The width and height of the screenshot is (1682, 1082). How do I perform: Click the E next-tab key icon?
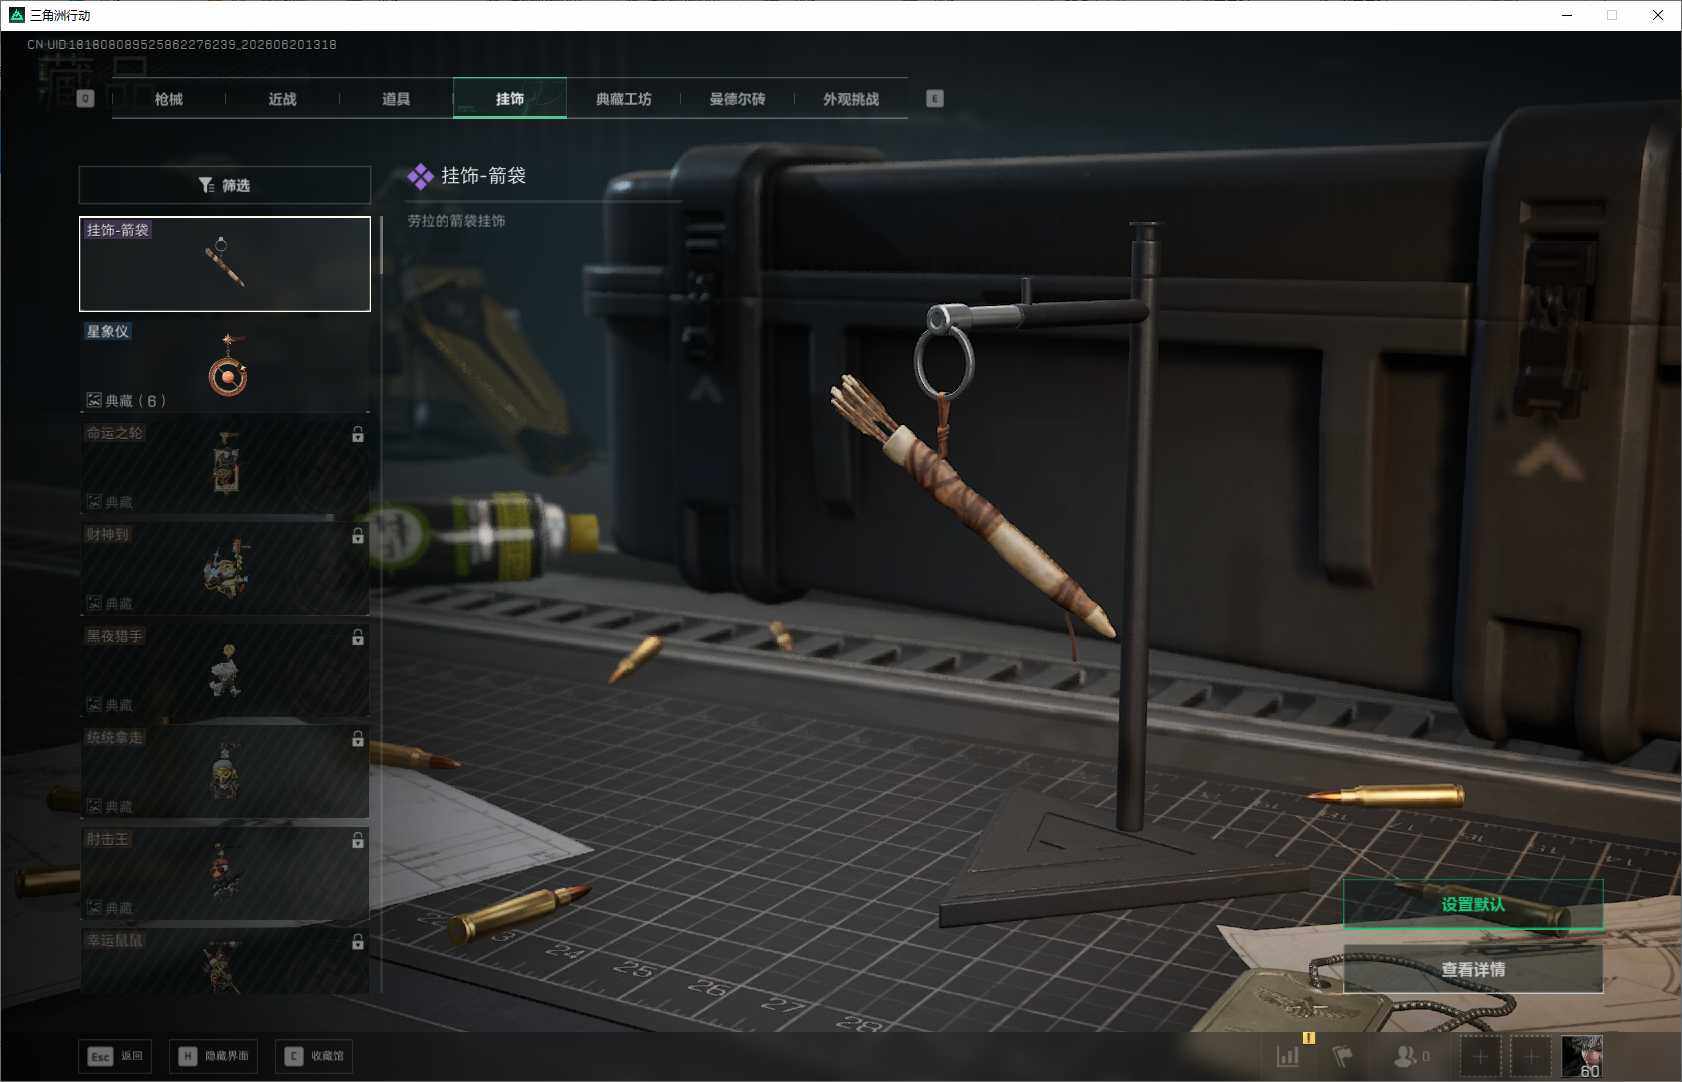click(935, 98)
